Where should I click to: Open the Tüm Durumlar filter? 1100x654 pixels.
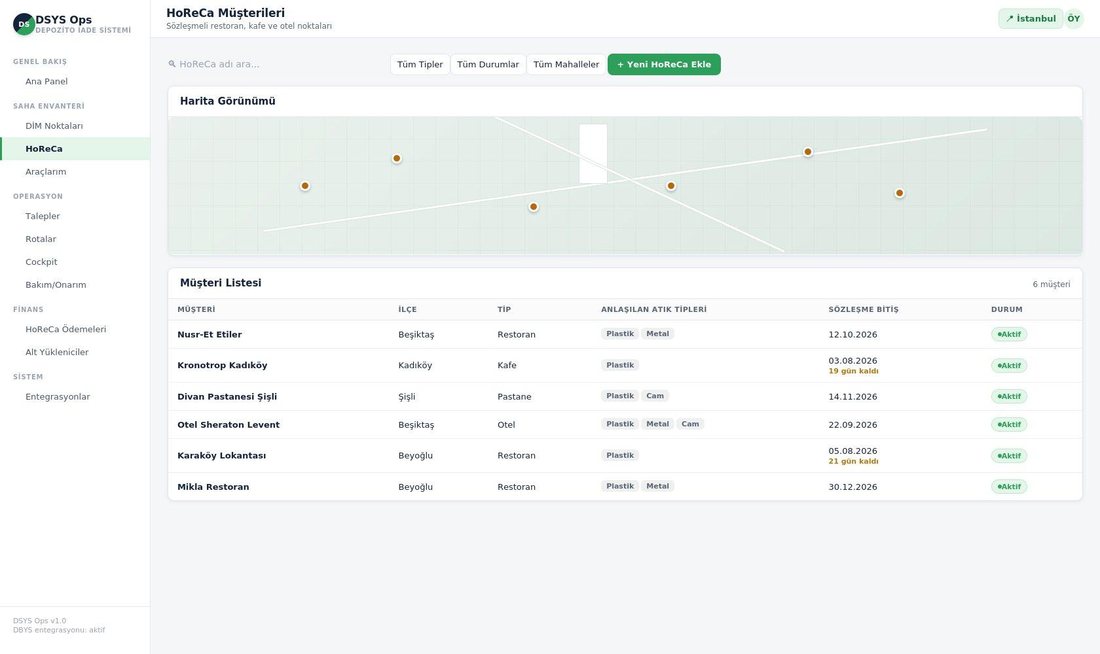(x=488, y=65)
